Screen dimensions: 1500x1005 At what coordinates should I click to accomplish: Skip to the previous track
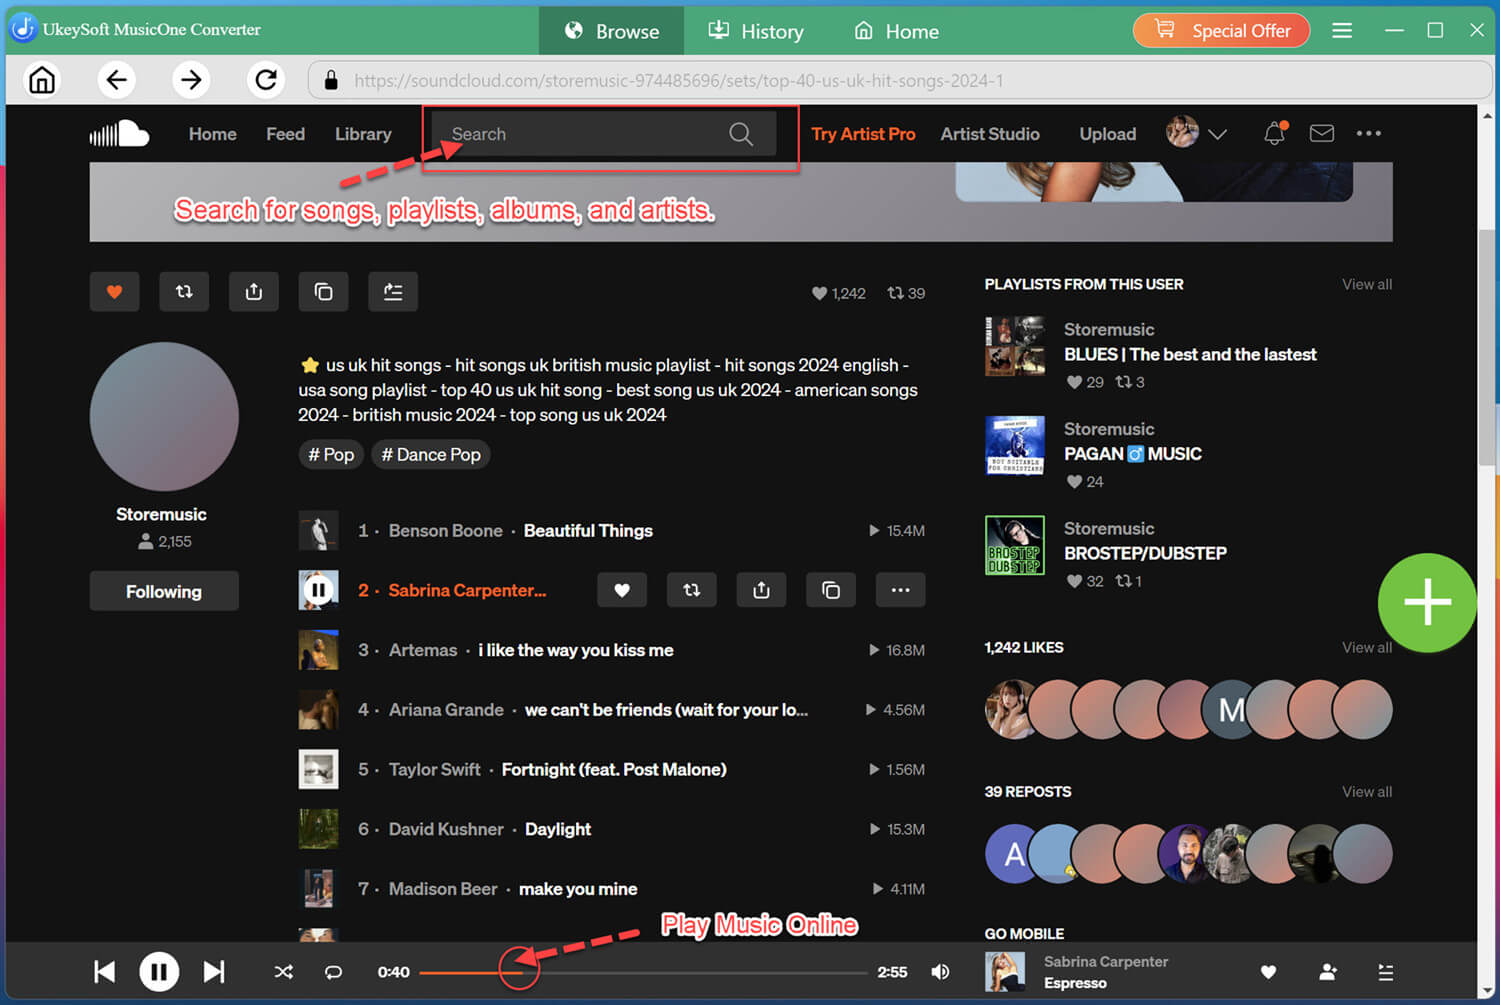(104, 972)
